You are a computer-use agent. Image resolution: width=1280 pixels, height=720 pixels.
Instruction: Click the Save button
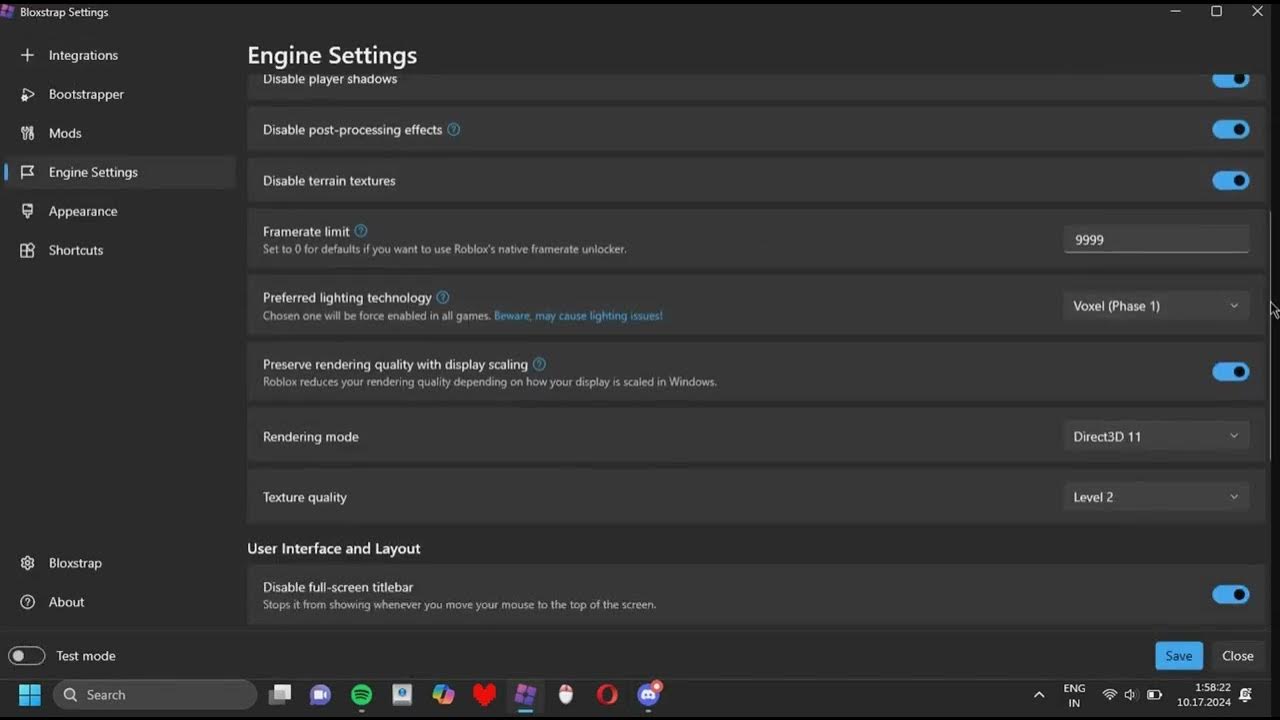(x=1178, y=656)
